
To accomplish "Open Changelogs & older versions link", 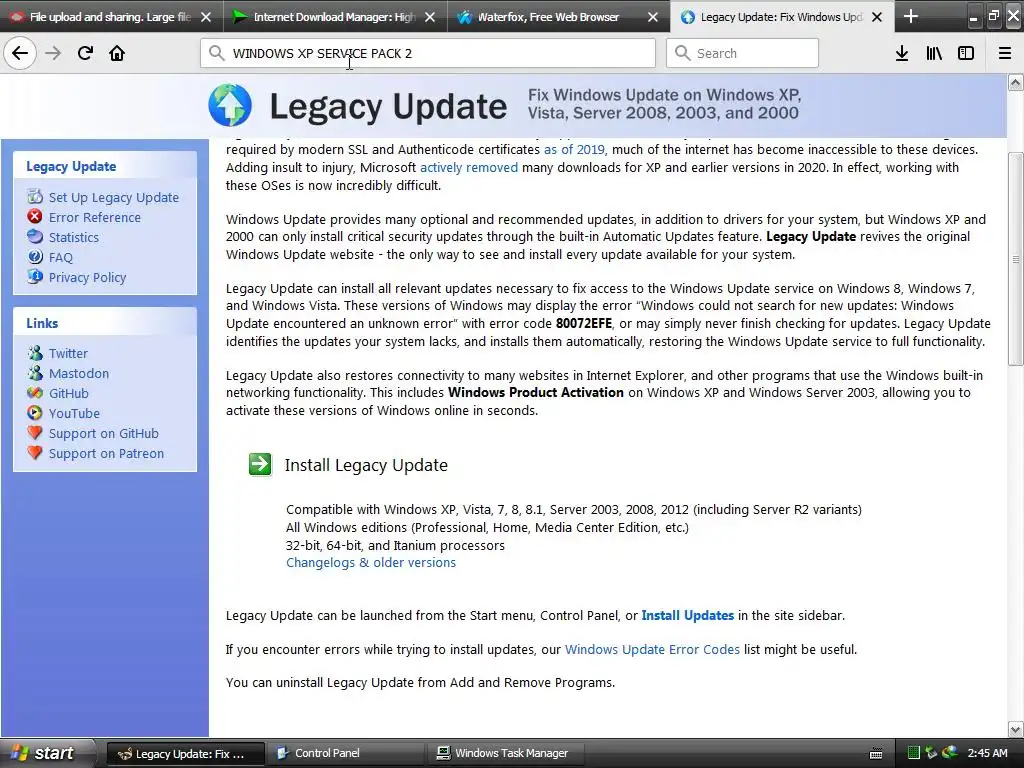I will pos(371,562).
